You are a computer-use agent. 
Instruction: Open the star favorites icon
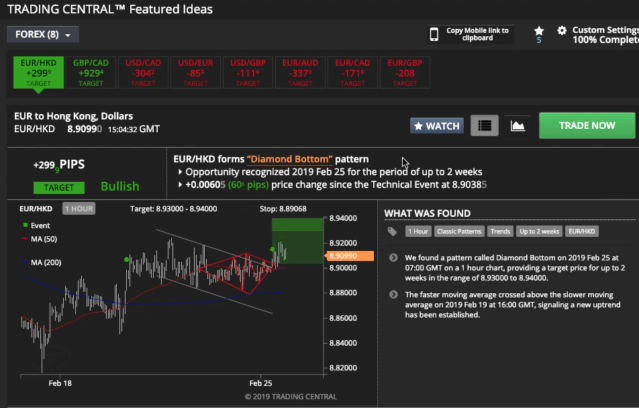coord(539,31)
